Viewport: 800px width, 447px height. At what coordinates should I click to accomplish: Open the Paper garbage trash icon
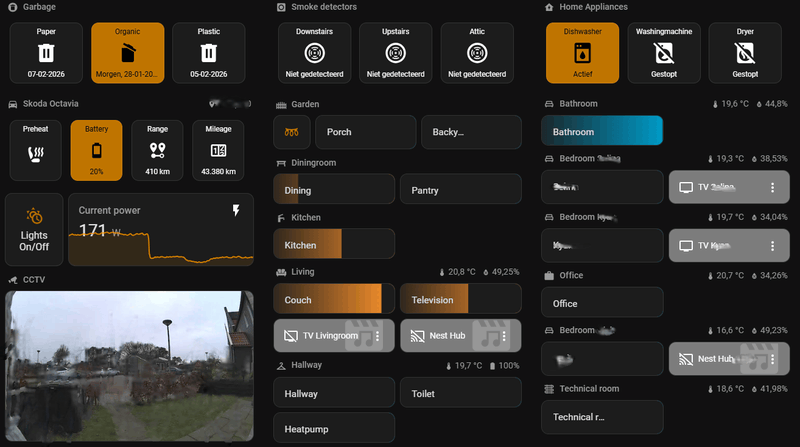coord(46,53)
